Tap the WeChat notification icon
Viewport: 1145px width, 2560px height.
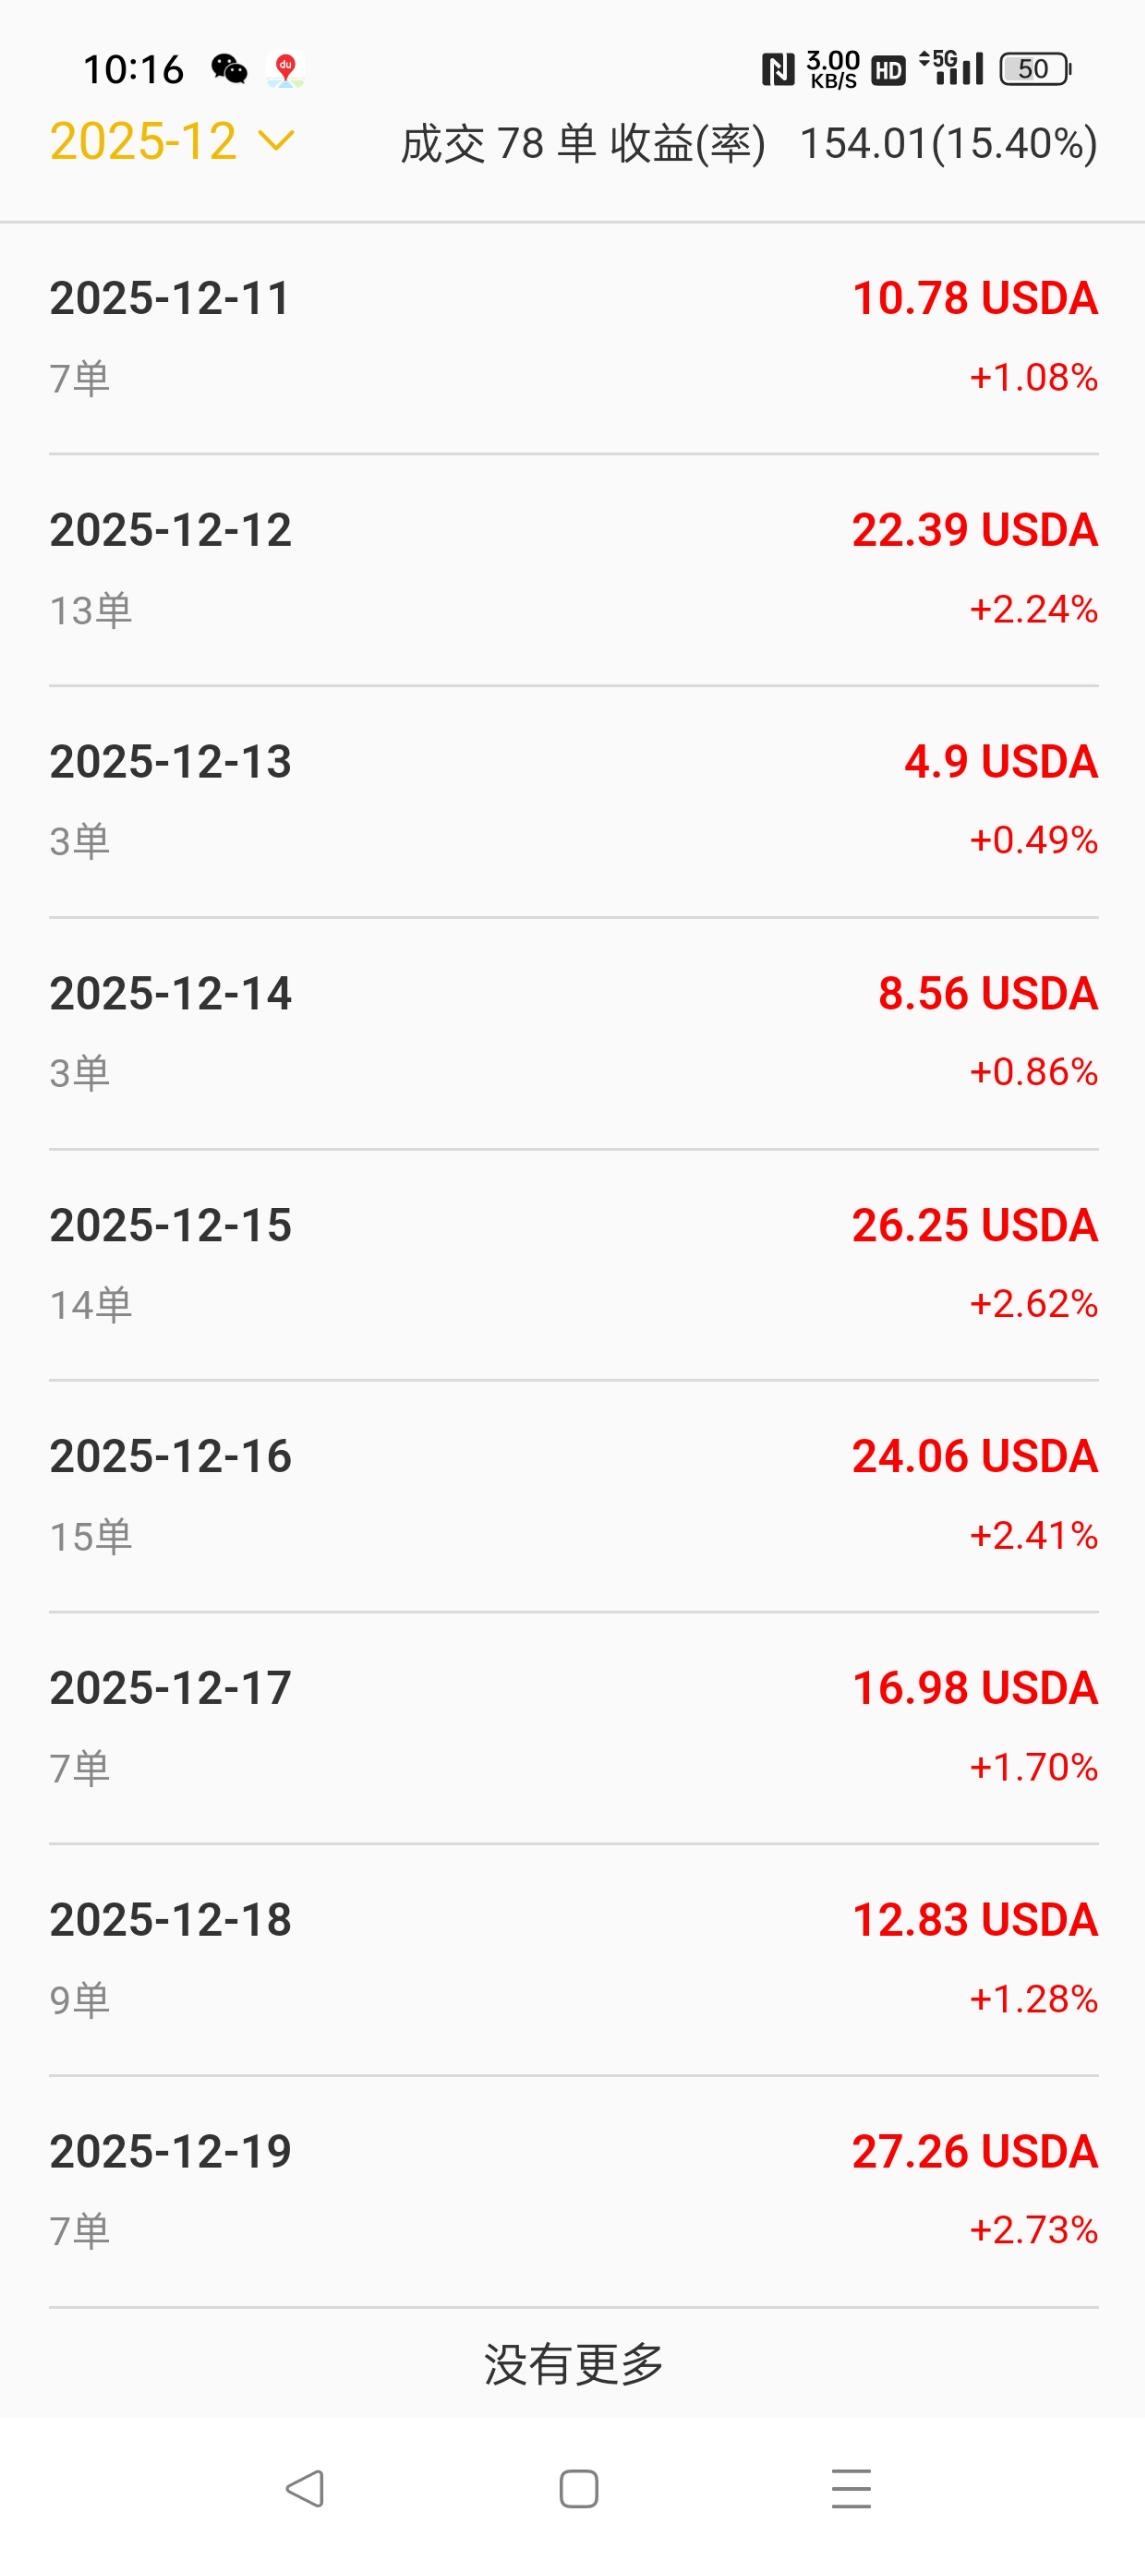coord(229,69)
